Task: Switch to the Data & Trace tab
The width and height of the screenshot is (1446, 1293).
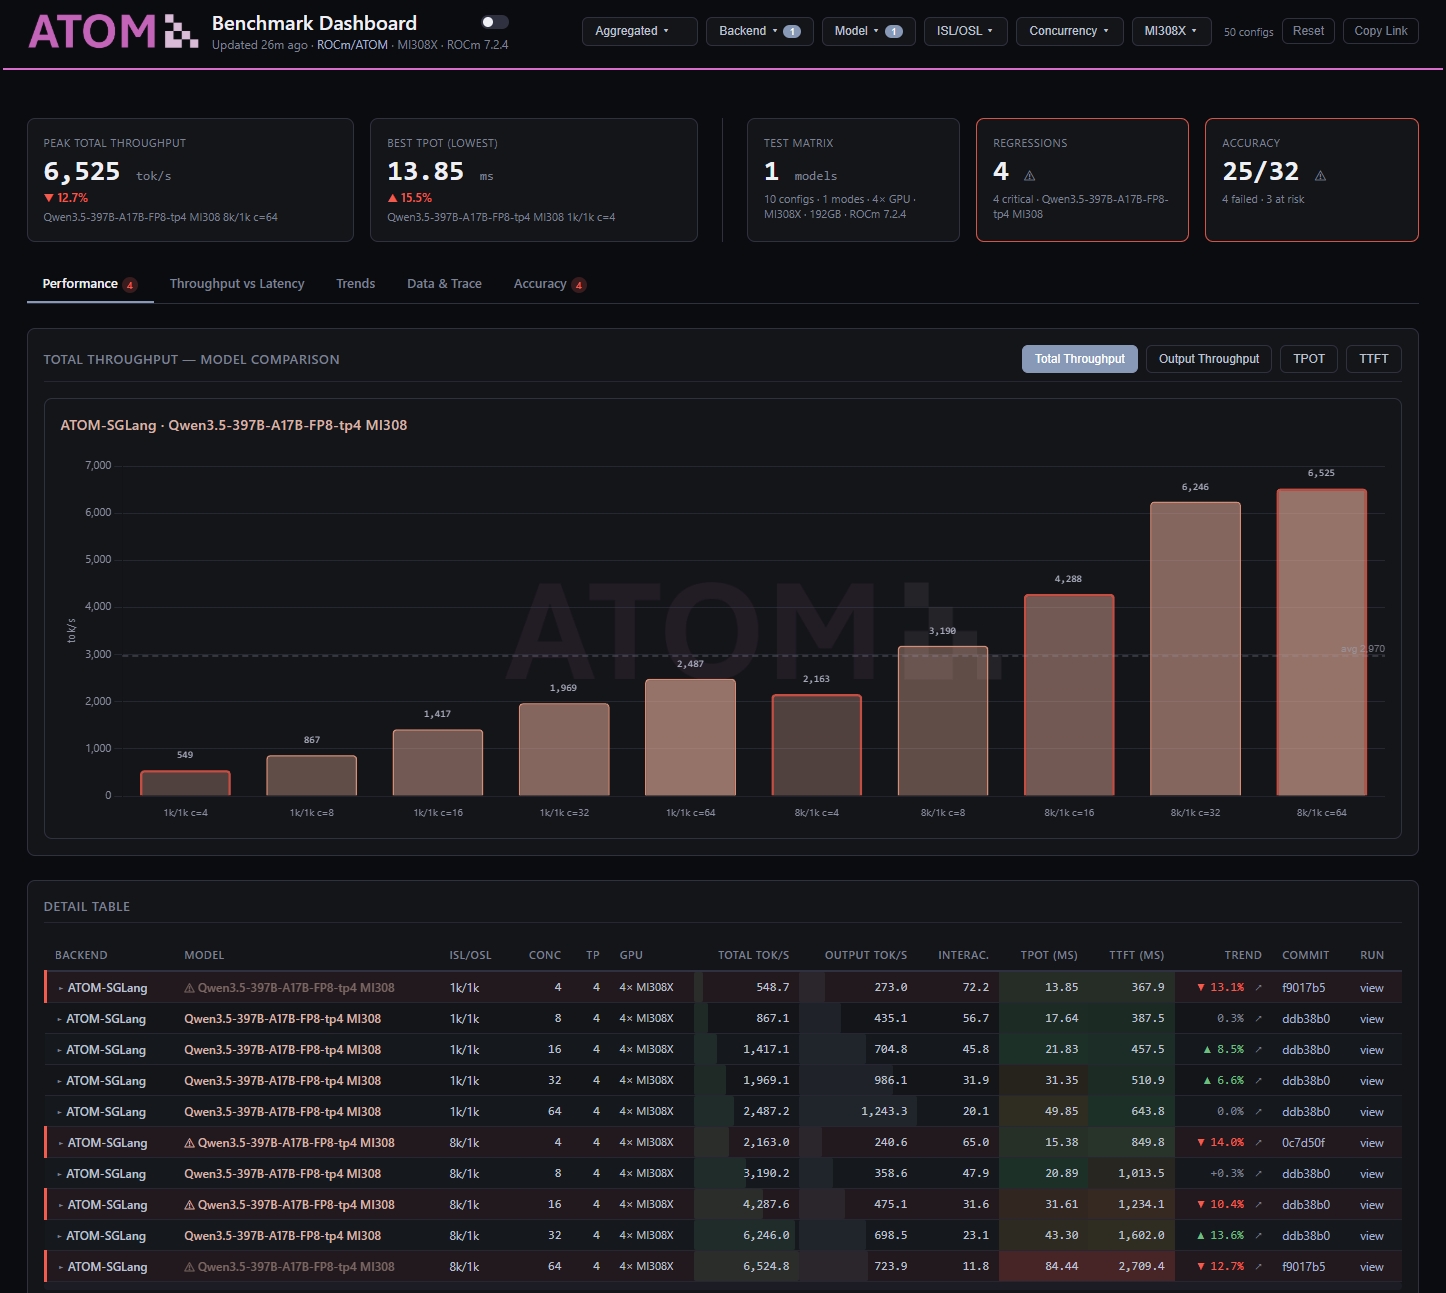Action: point(444,284)
